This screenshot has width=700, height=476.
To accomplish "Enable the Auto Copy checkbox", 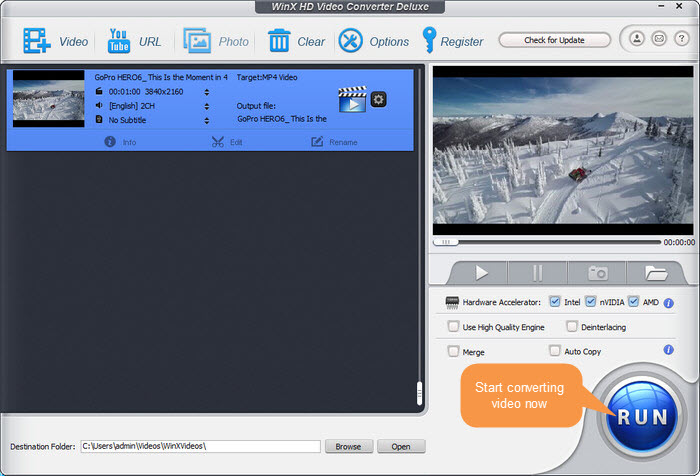I will coord(554,351).
